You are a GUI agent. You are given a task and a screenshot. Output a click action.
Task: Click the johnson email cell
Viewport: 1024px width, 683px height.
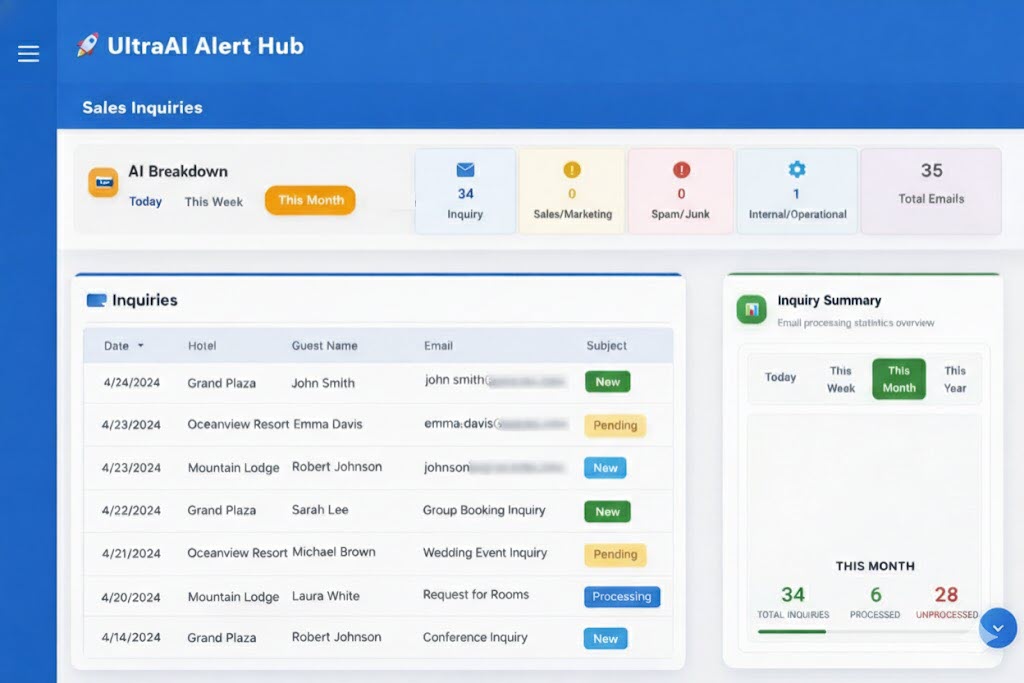(494, 468)
